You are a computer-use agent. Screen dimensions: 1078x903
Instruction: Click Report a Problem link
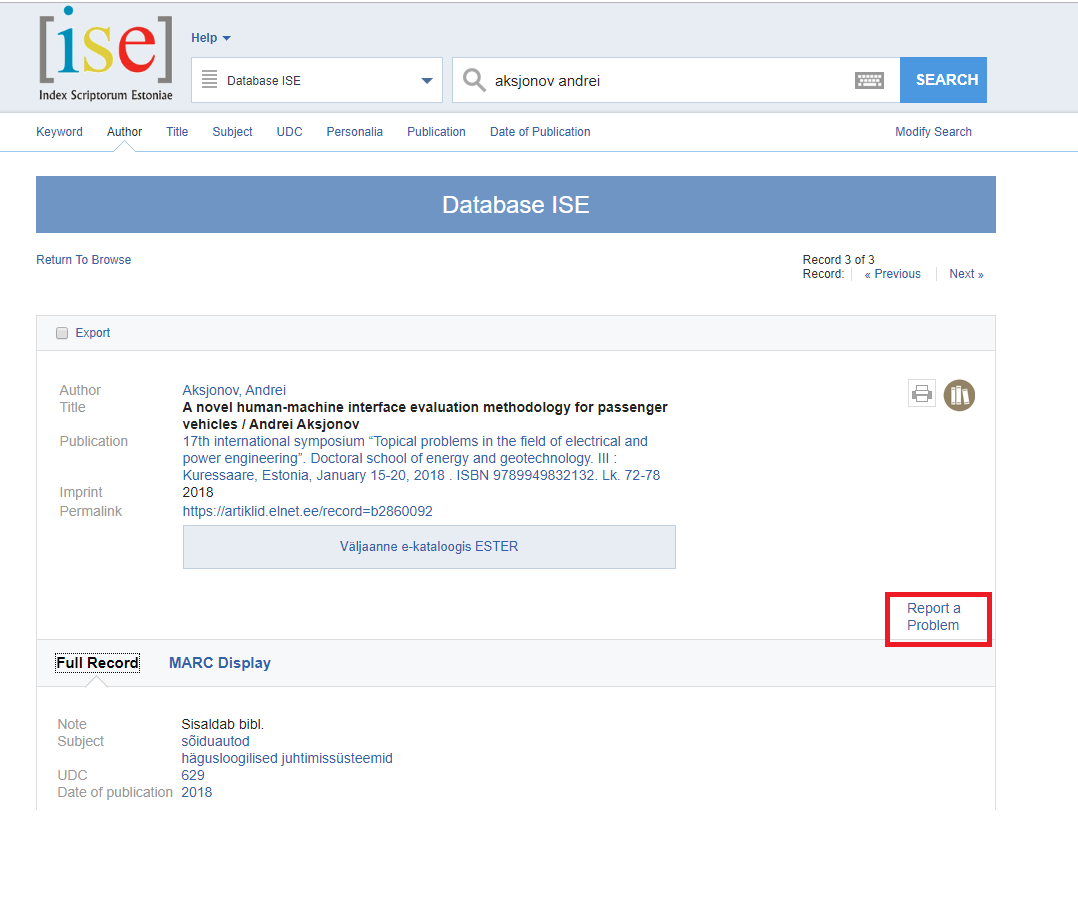934,617
